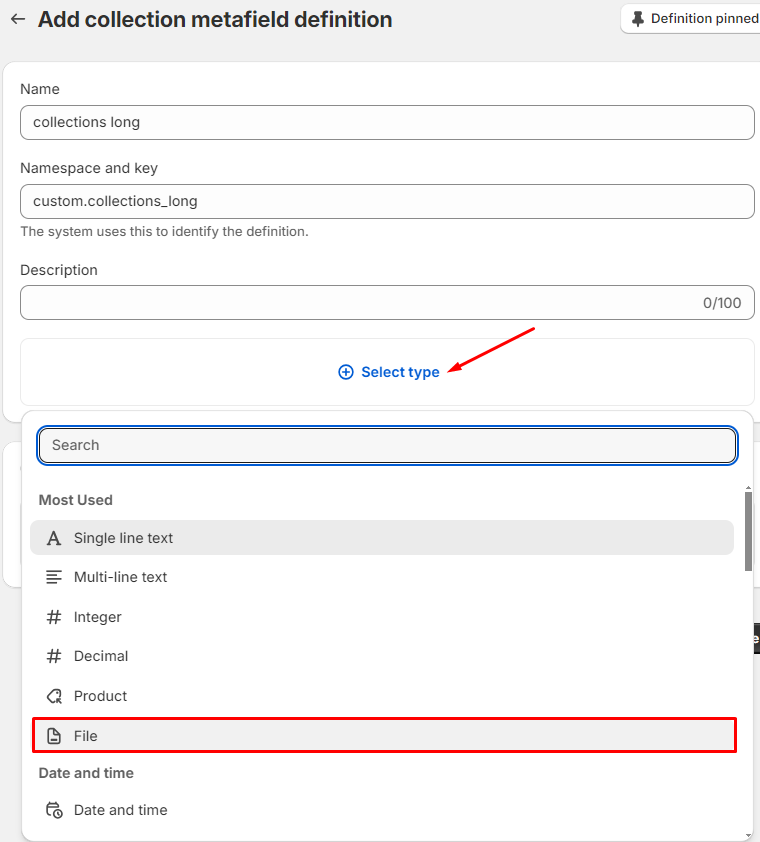Focus the Name input field

(386, 122)
